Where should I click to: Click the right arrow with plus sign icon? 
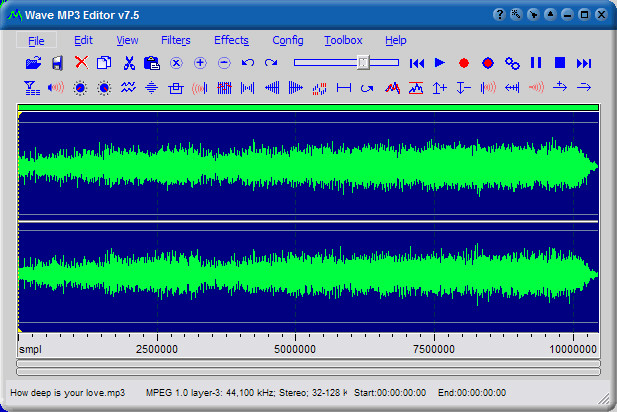point(560,86)
